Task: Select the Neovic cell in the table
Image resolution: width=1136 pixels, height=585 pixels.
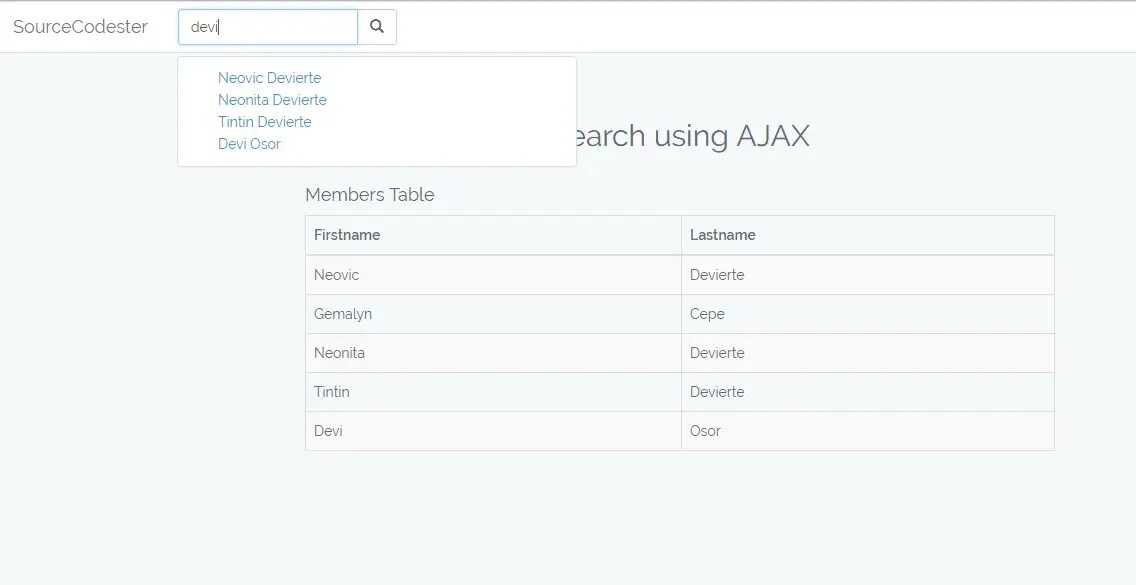Action: [336, 275]
